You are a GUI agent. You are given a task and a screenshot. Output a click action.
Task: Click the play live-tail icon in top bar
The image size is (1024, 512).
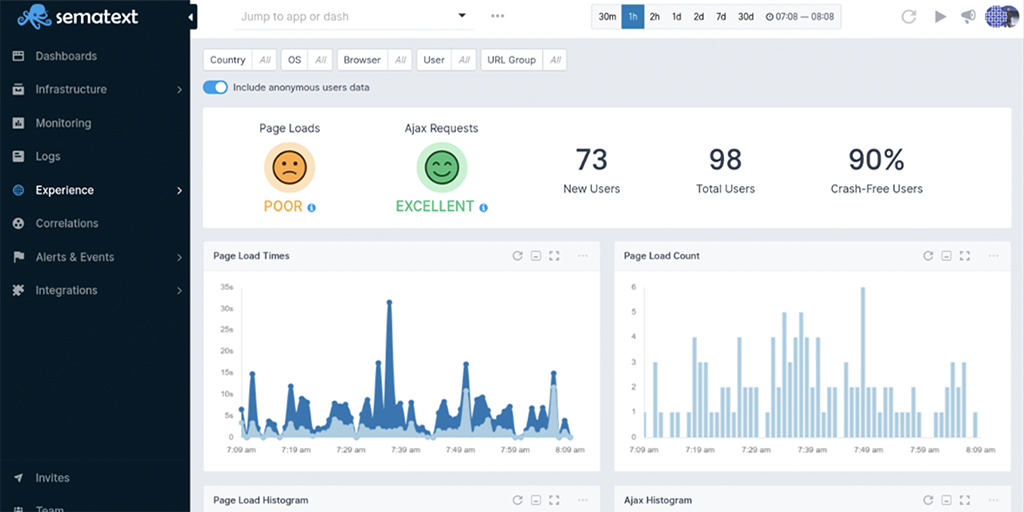click(940, 17)
